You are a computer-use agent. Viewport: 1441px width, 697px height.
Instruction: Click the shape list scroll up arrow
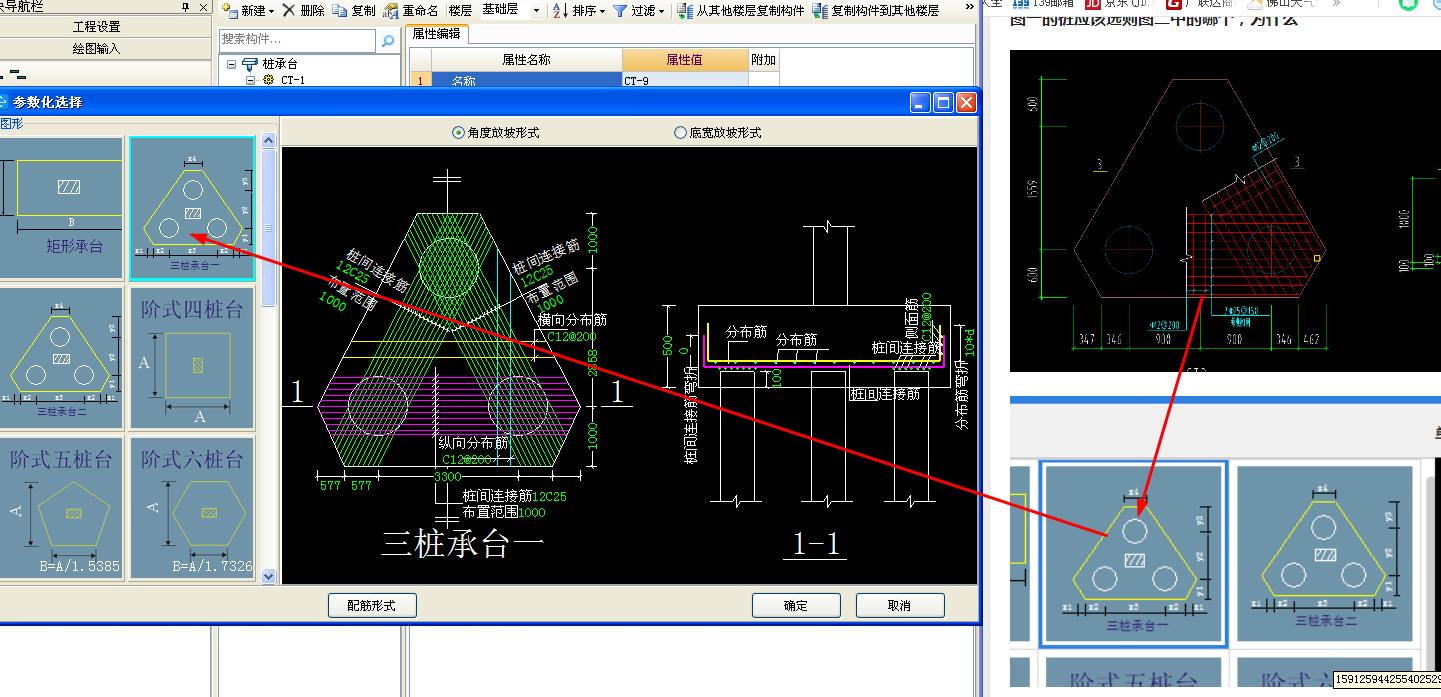[x=268, y=141]
